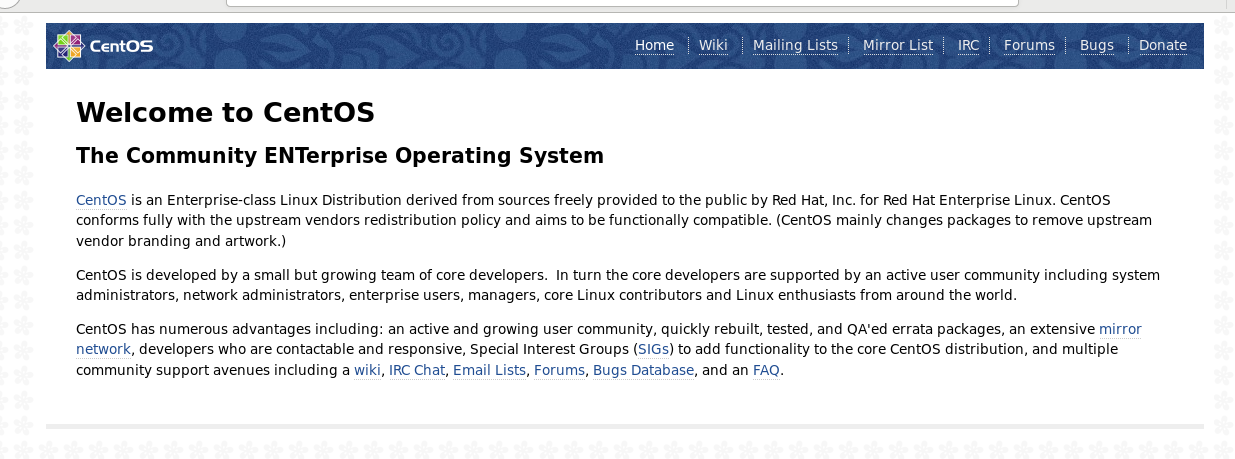The width and height of the screenshot is (1235, 459).
Task: Open the IRC Chat body link
Action: pos(417,370)
